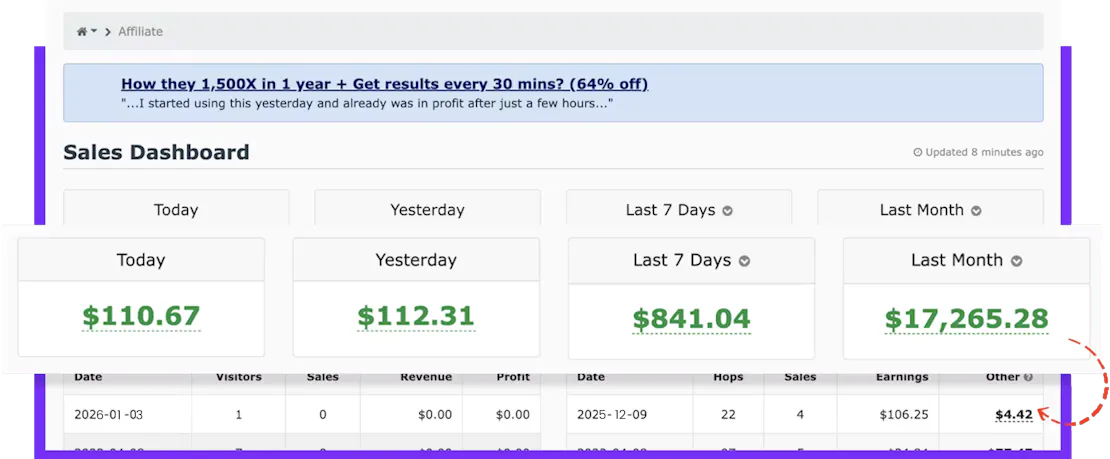Select the 2026-01-03 date row cell
Screen dimensions: 1110x459
click(105, 414)
